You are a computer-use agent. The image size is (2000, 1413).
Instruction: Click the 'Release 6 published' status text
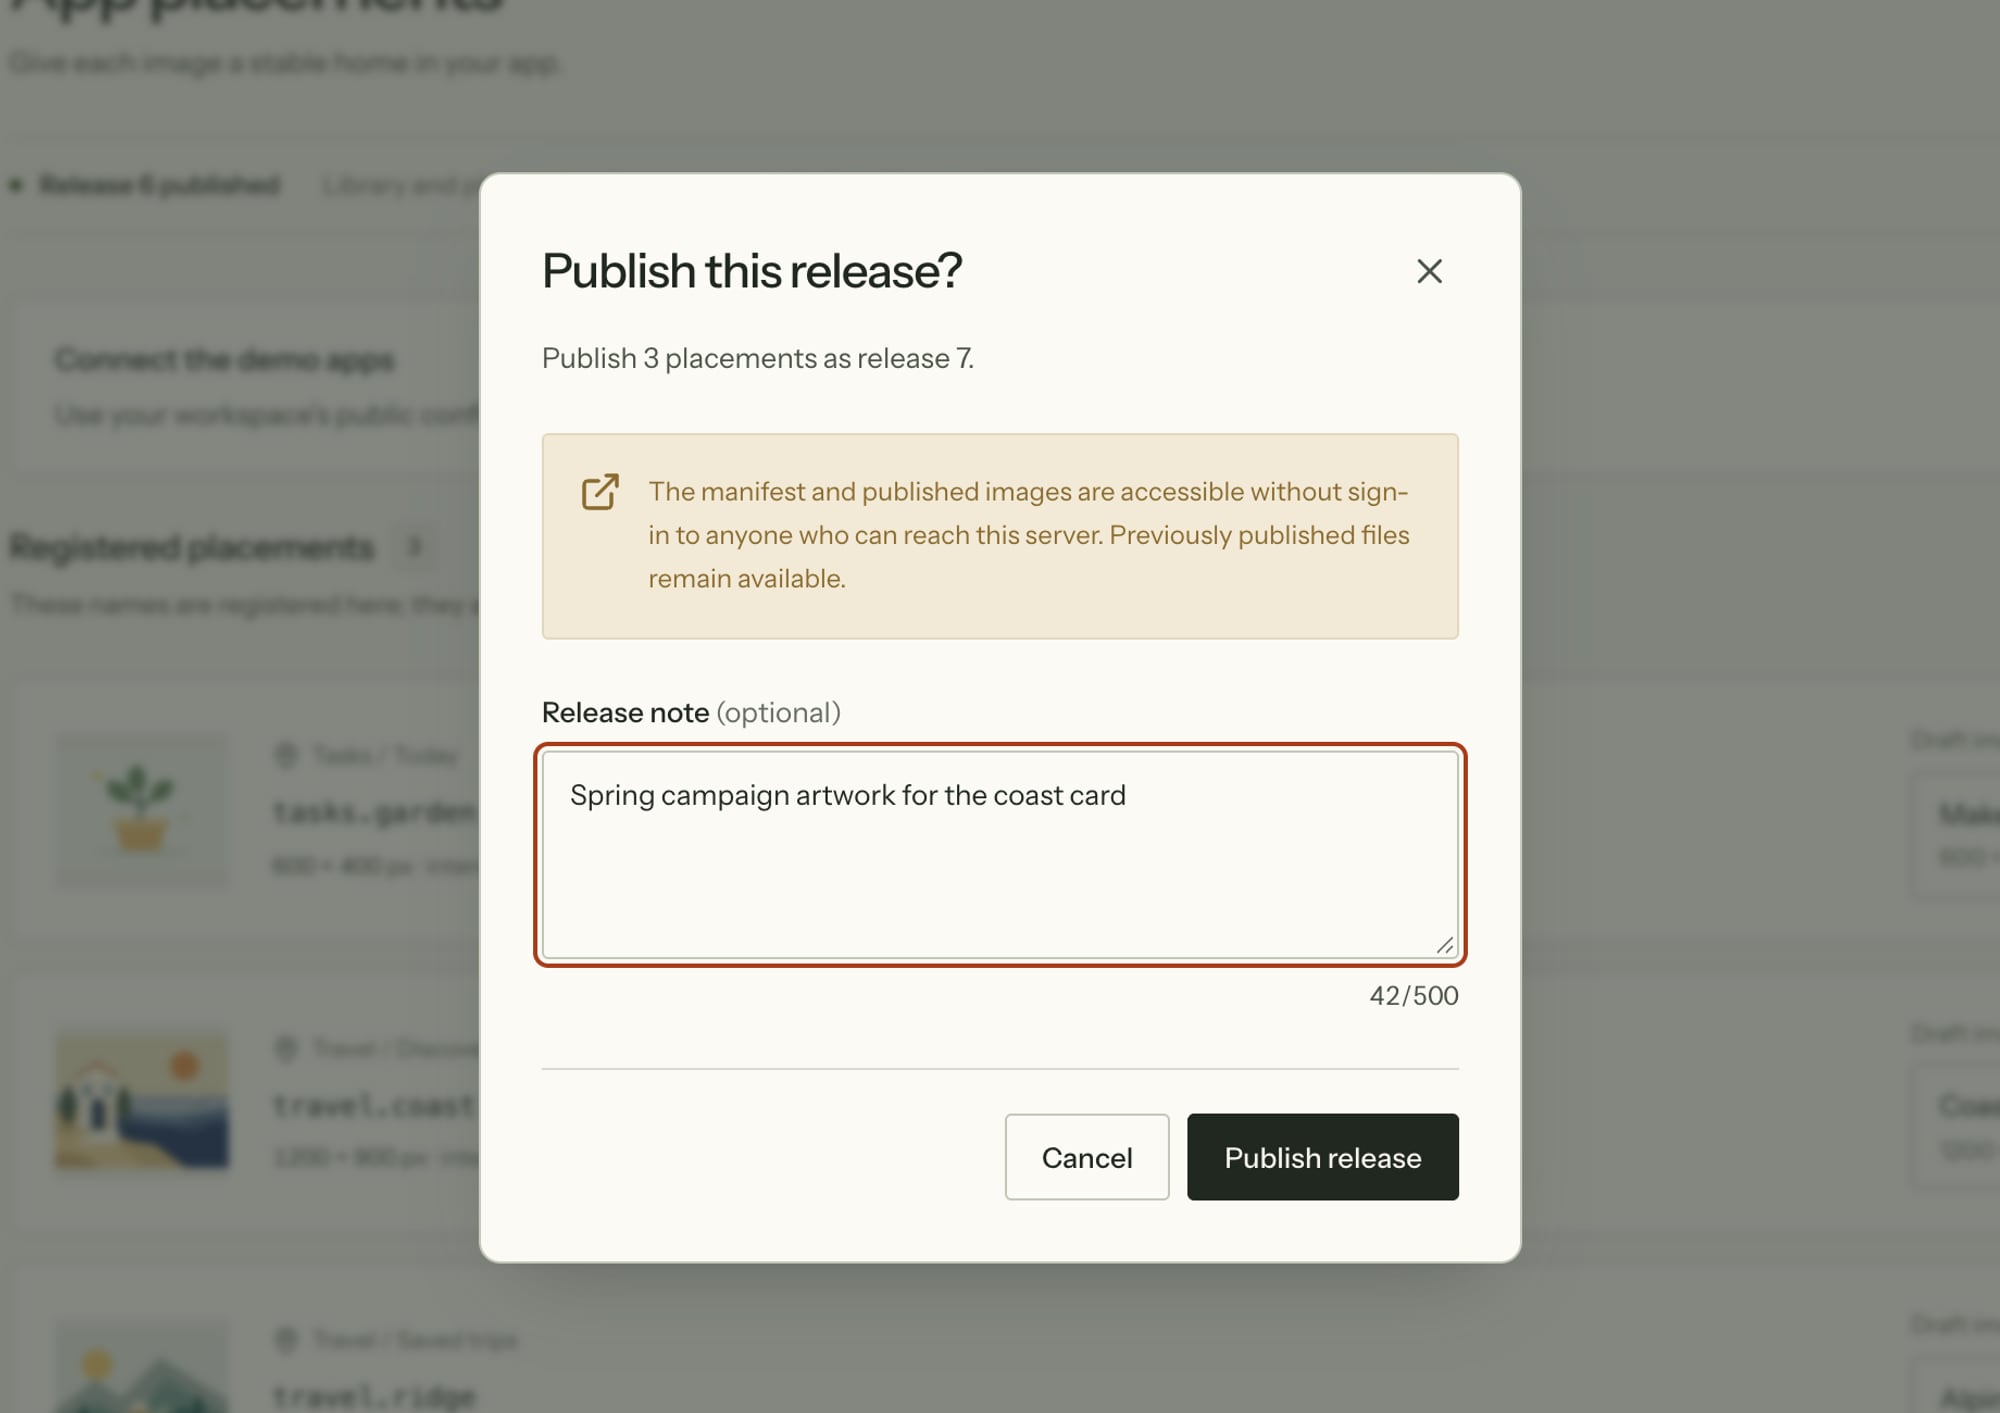click(x=160, y=185)
